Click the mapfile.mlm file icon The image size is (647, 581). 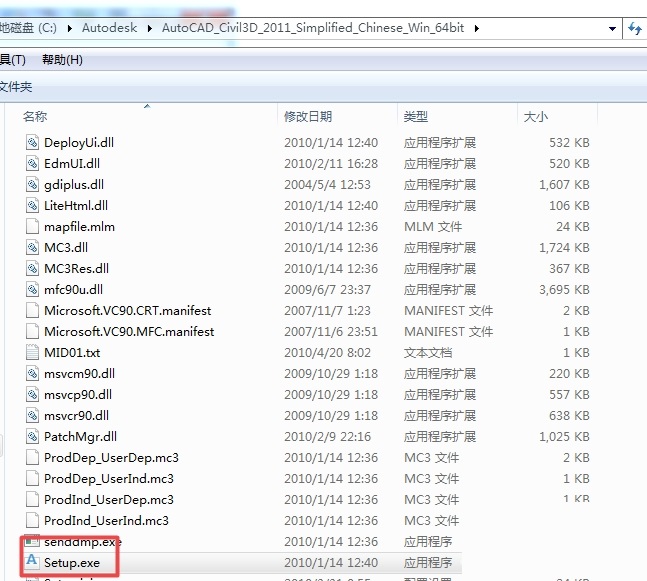pyautogui.click(x=32, y=227)
